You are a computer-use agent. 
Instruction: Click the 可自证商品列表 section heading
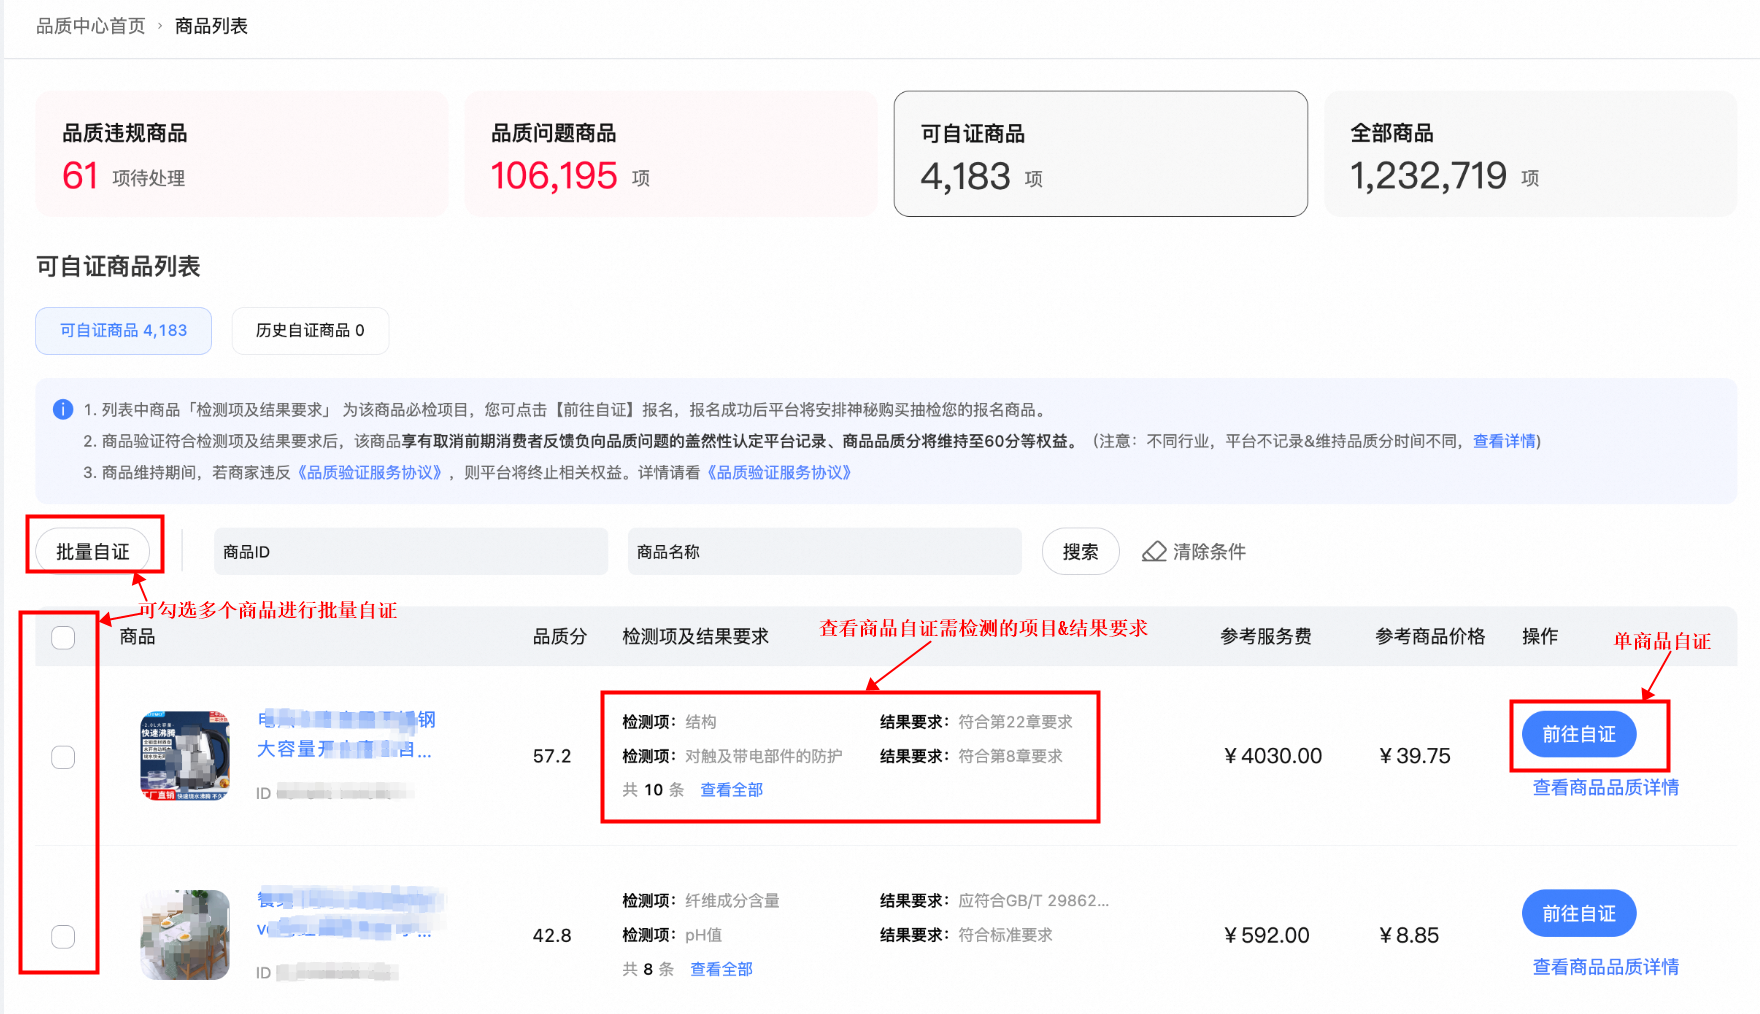point(118,266)
